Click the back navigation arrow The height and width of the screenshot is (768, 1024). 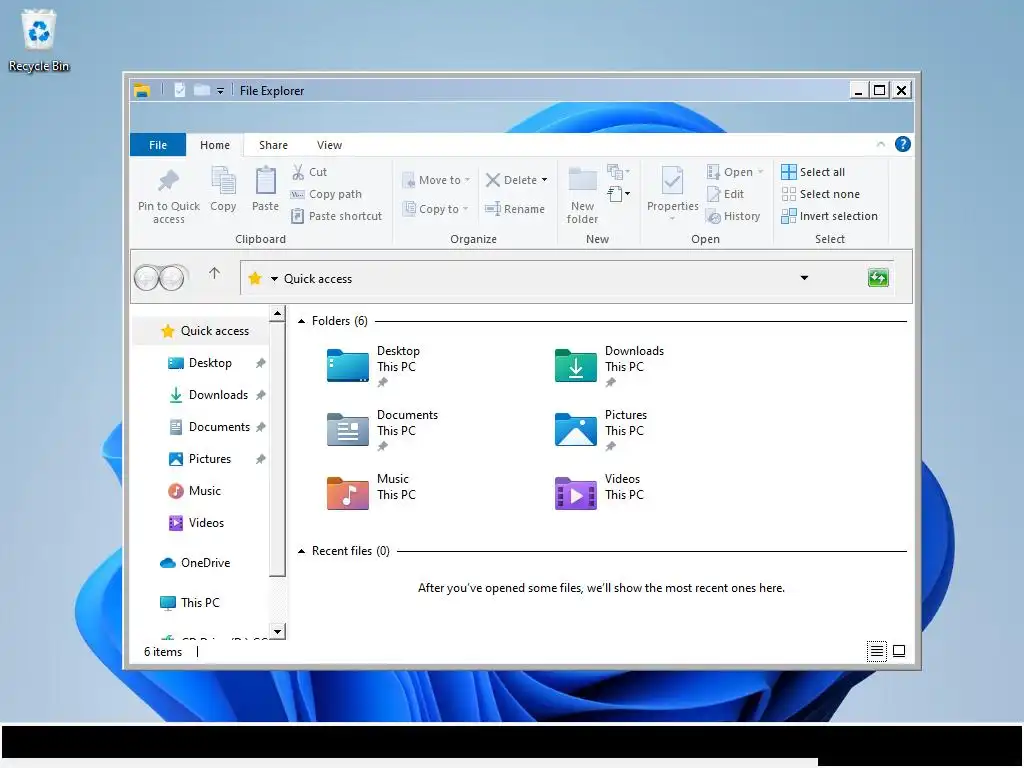coord(147,278)
